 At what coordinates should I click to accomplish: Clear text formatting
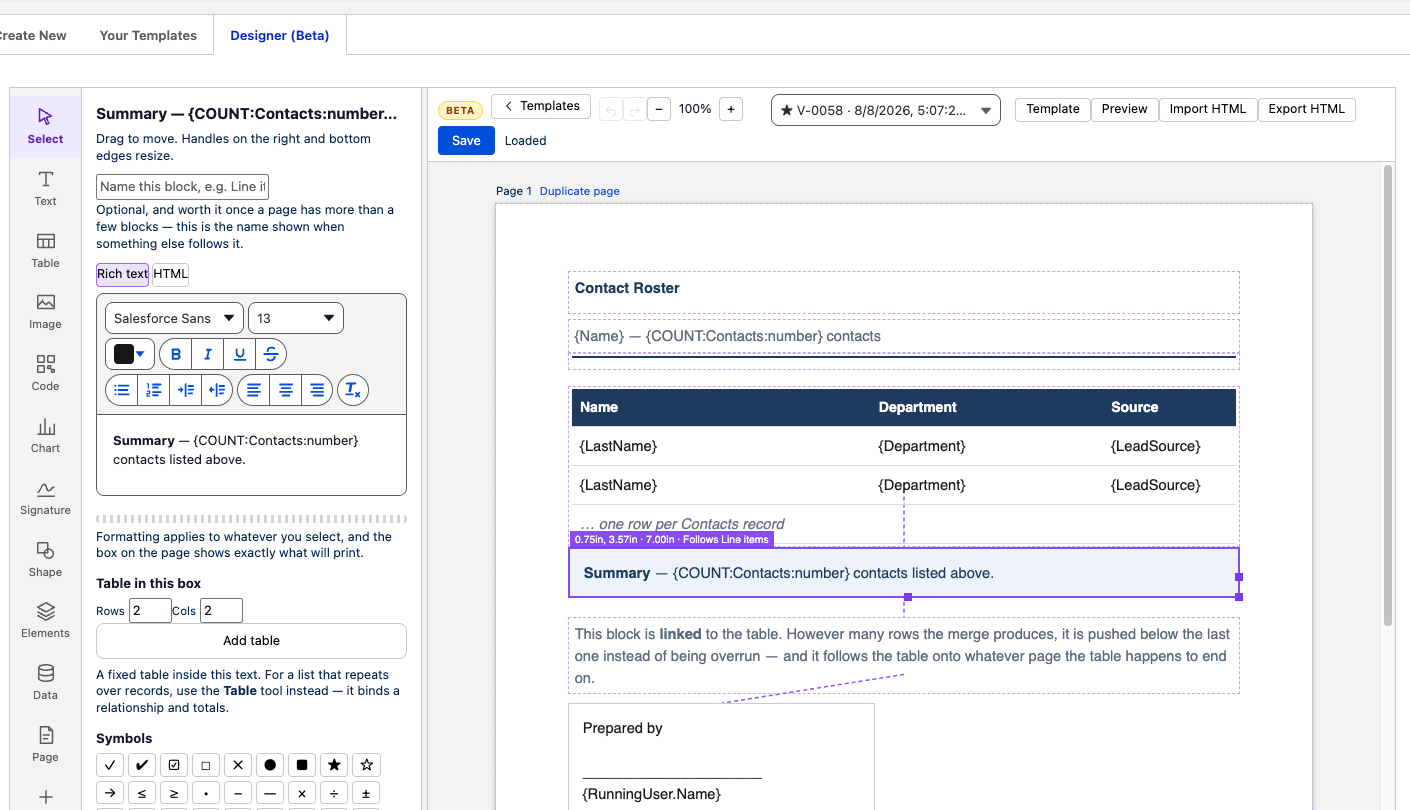tap(353, 390)
